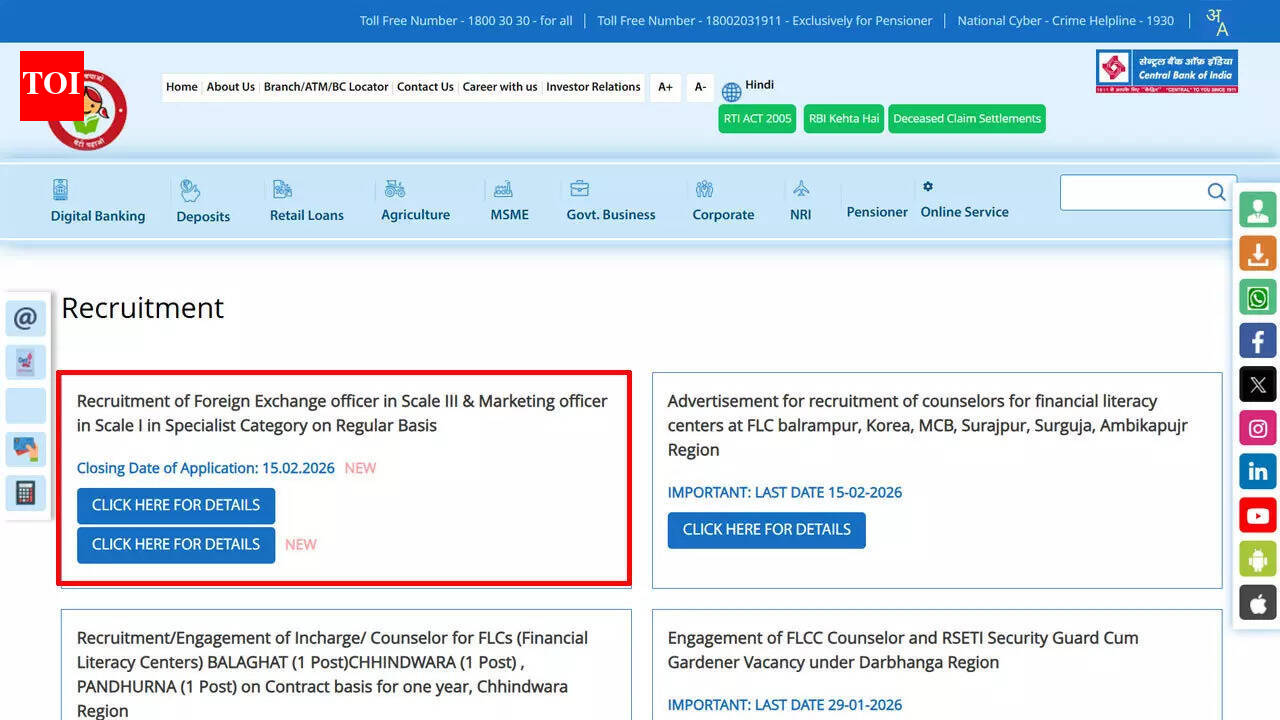
Task: Select the About Us menu item
Action: click(231, 87)
